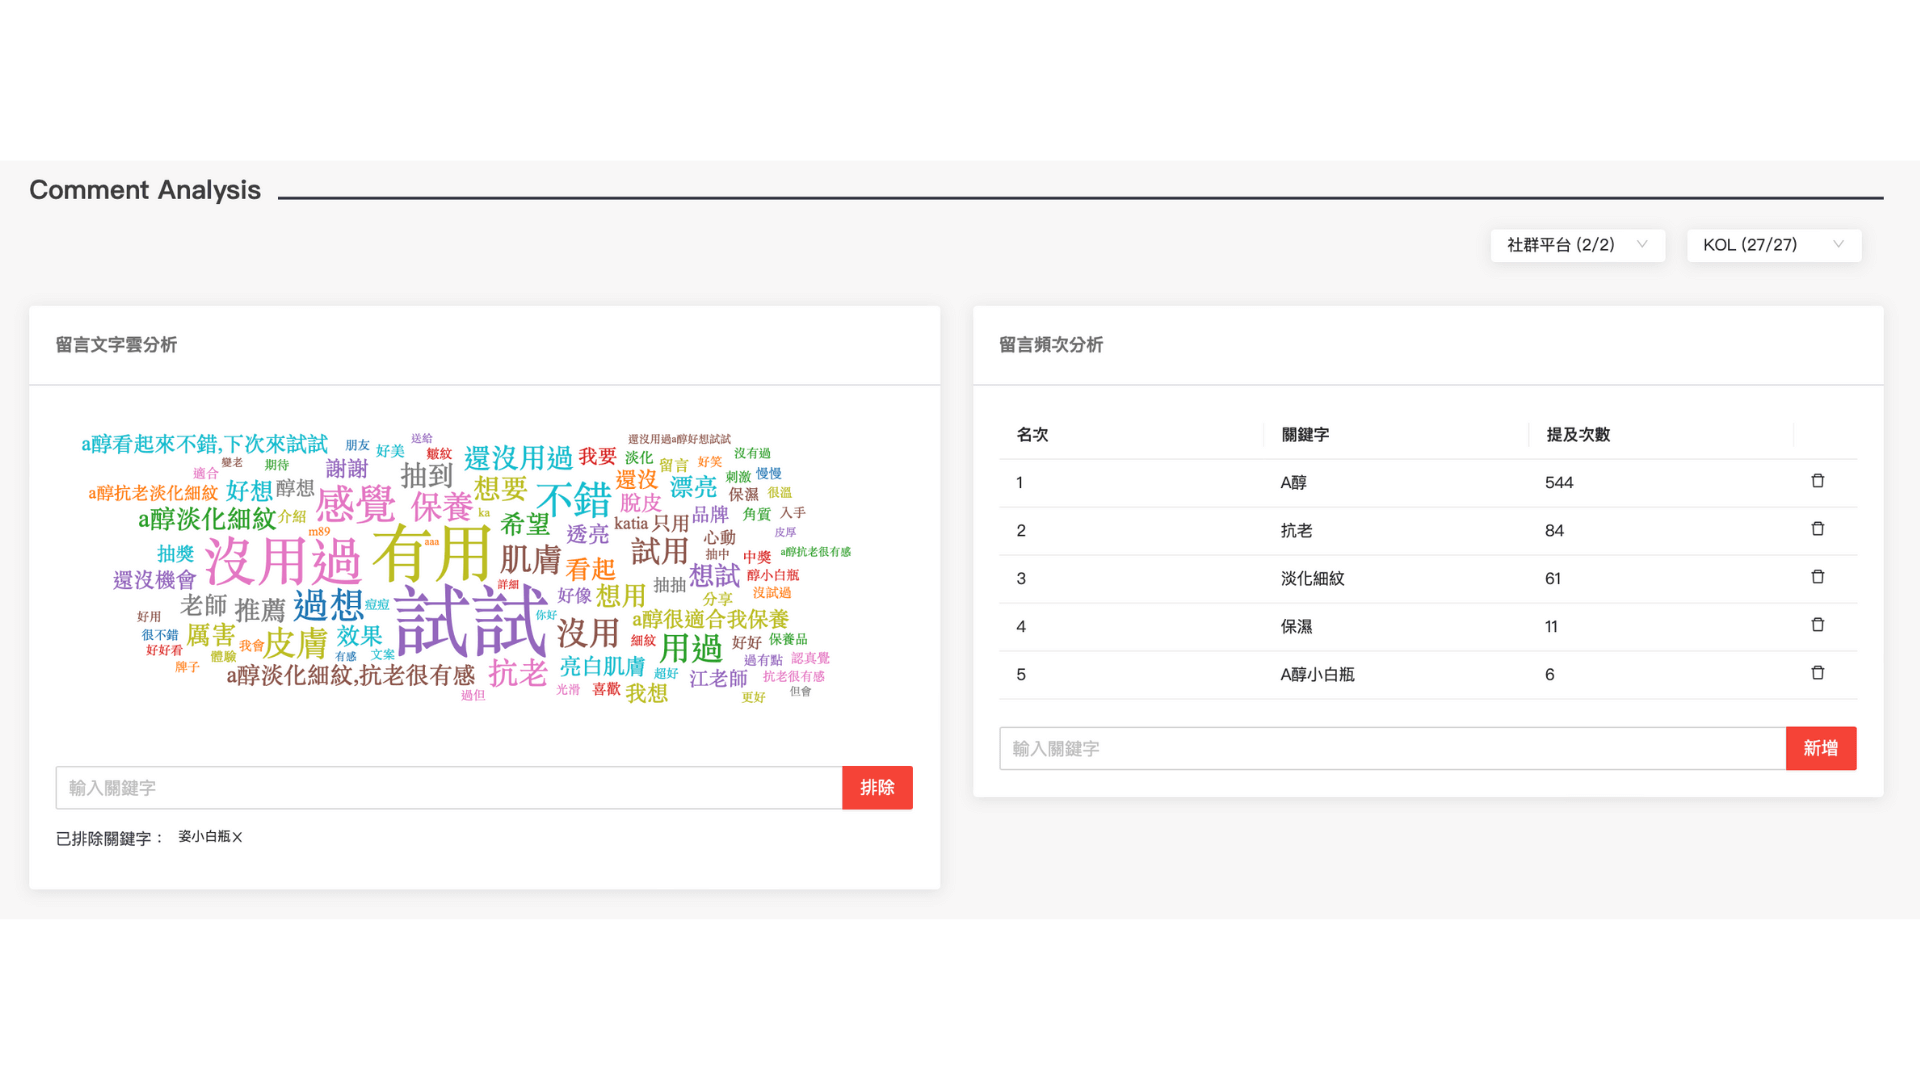The image size is (1920, 1080).
Task: Click the word 亮白肌膚 in cloud
Action: pyautogui.click(x=602, y=666)
